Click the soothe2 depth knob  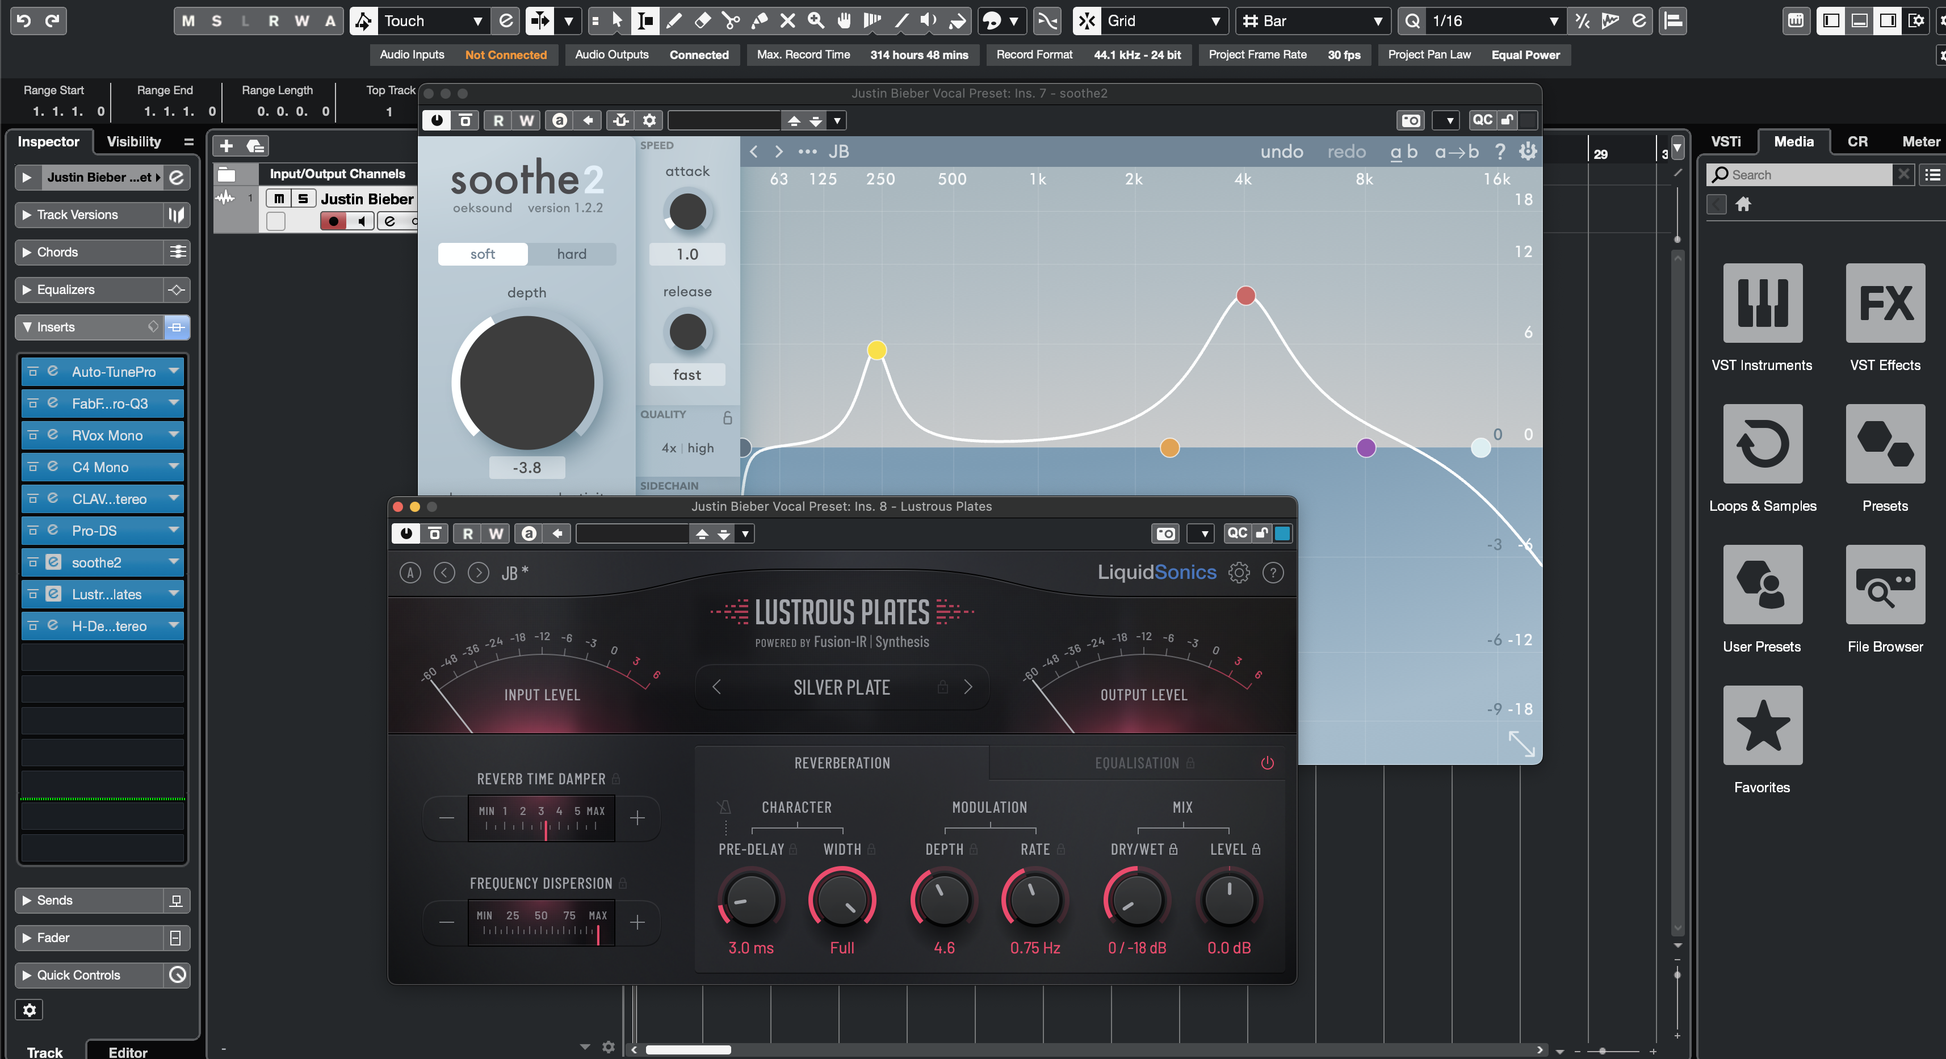click(x=527, y=383)
